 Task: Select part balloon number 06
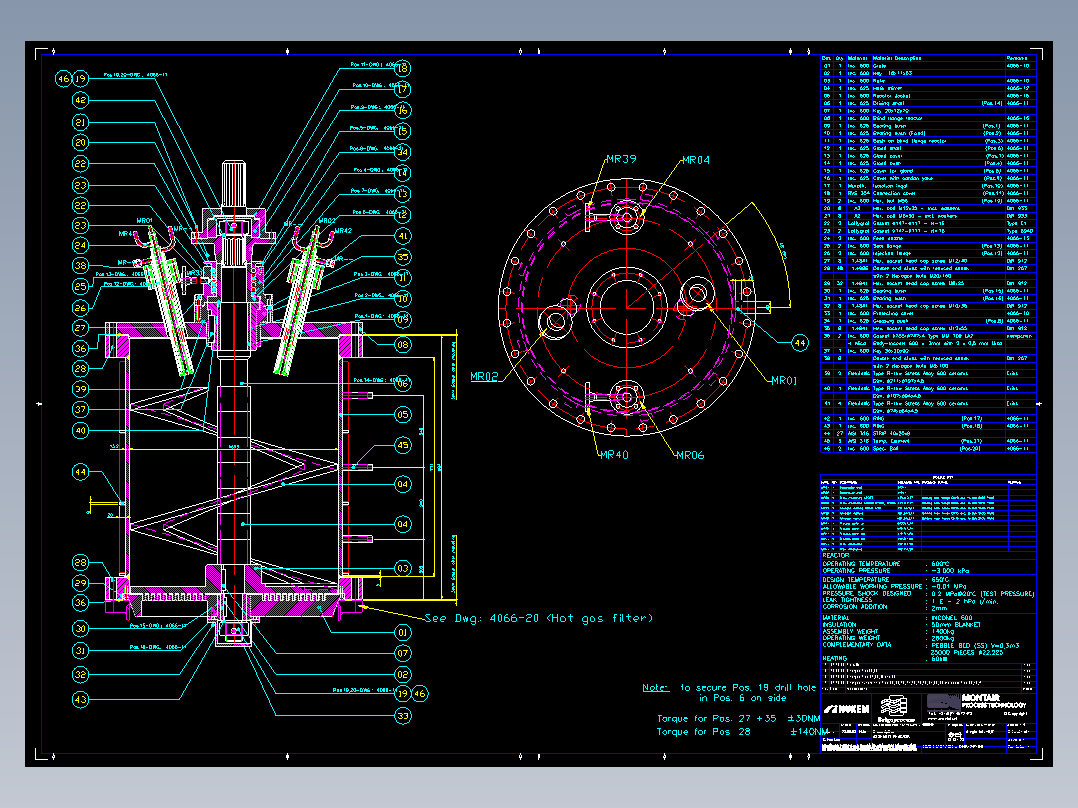pyautogui.click(x=403, y=384)
